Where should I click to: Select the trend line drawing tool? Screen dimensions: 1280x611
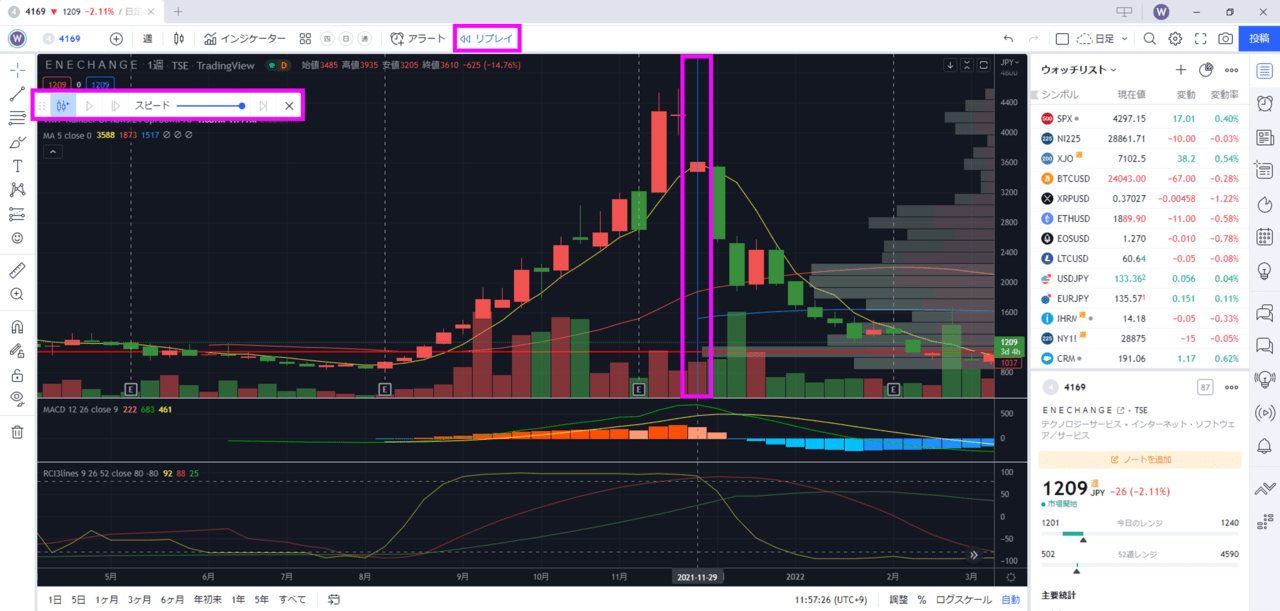point(17,94)
